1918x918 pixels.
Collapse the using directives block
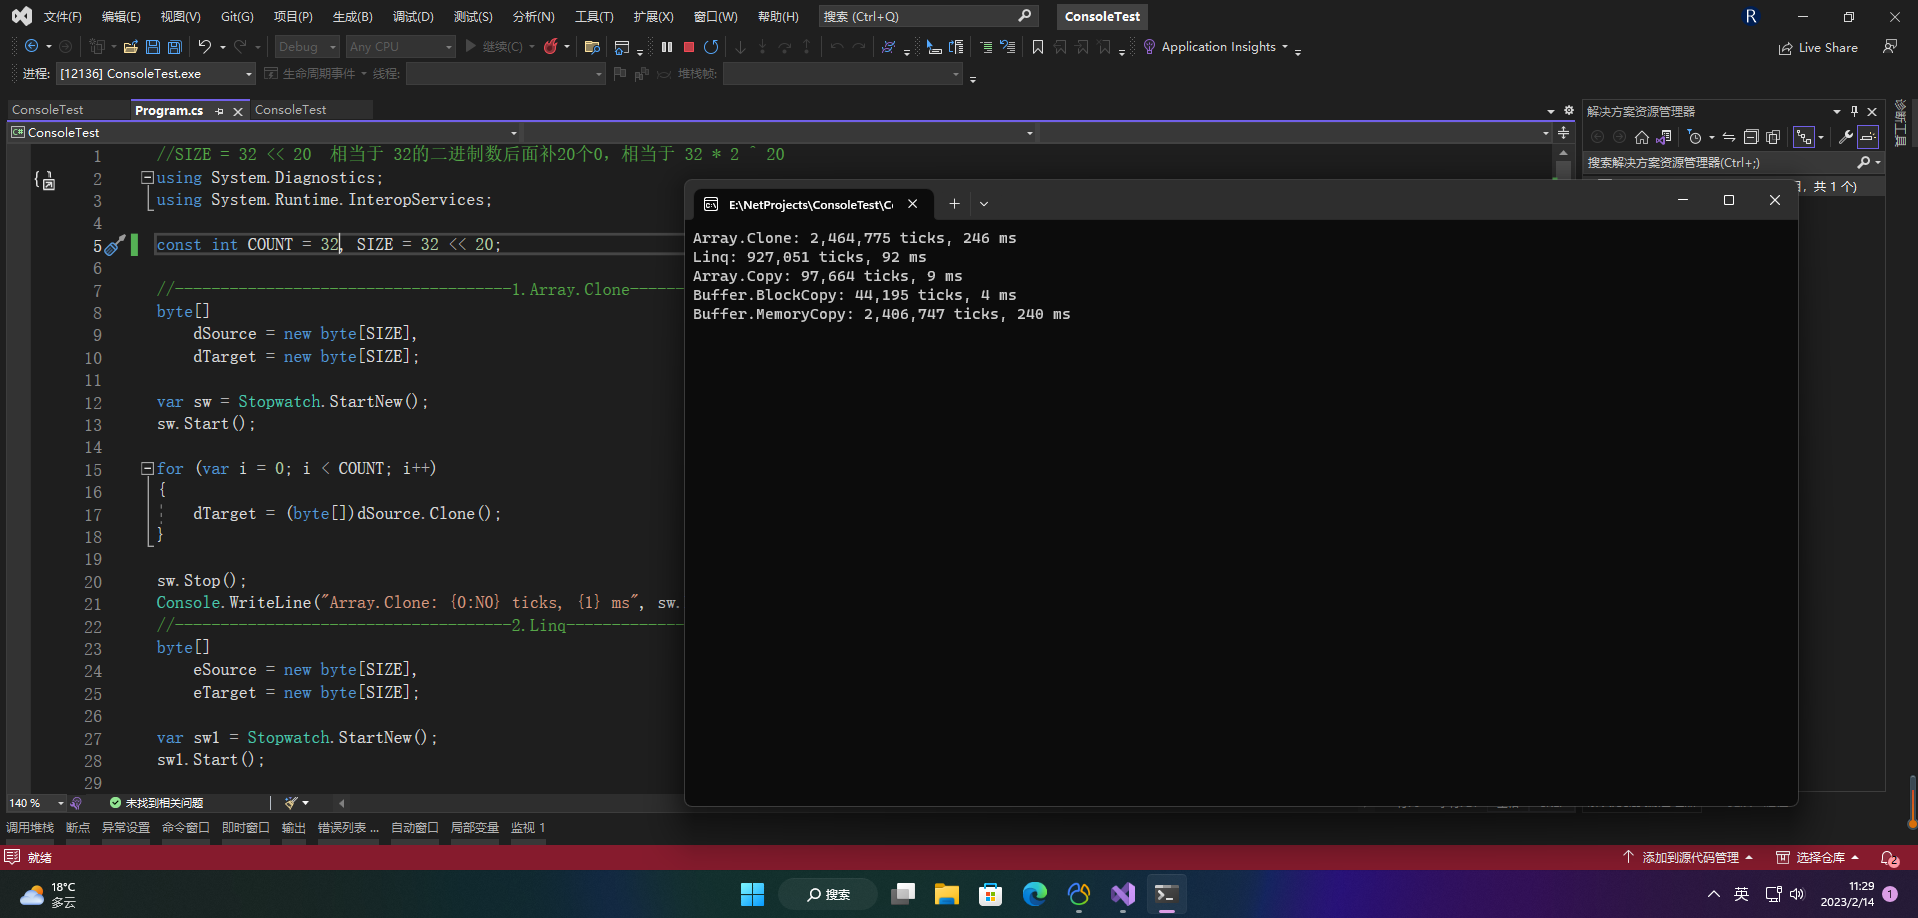pyautogui.click(x=147, y=178)
